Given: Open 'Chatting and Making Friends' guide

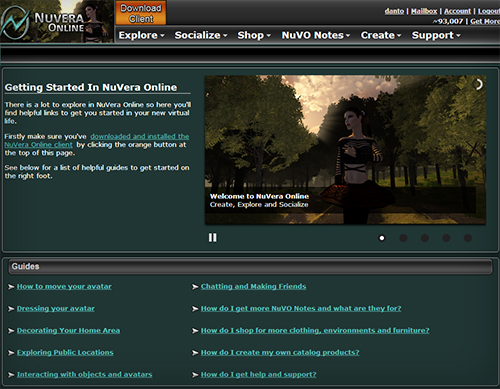Looking at the screenshot, I should click(x=253, y=287).
